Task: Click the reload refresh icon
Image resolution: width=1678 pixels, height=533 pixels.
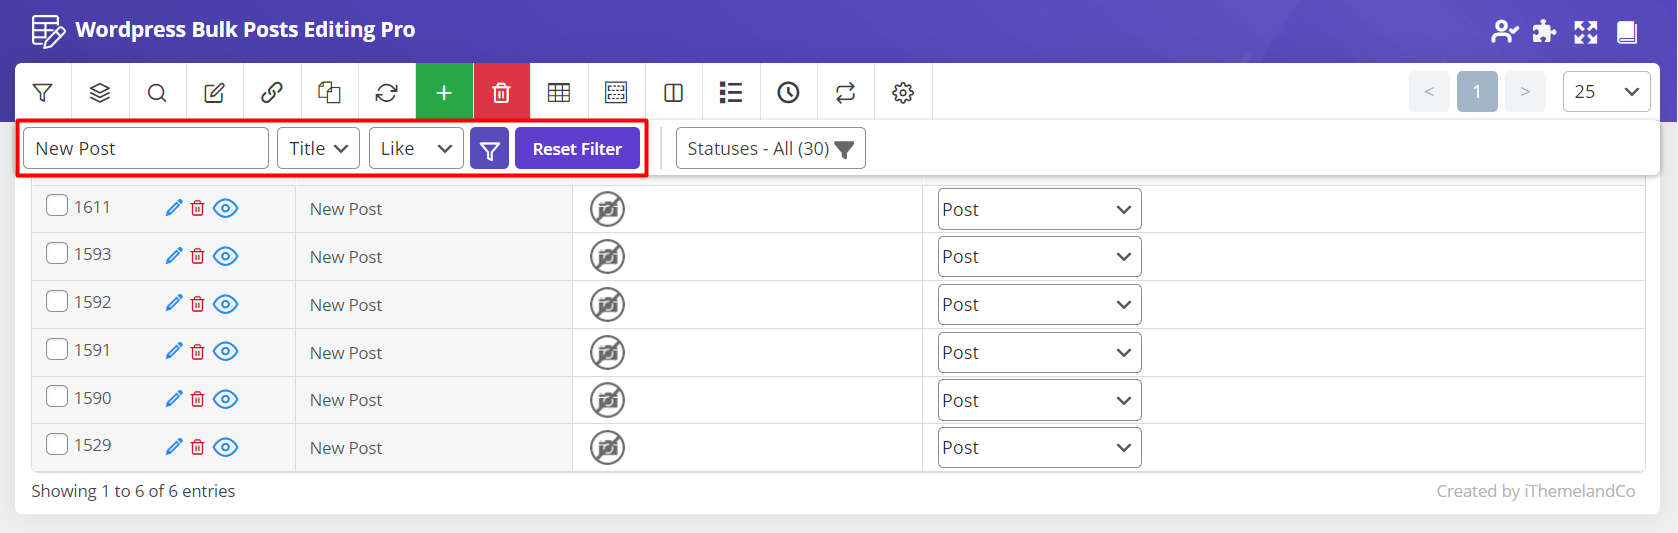Action: [x=386, y=93]
